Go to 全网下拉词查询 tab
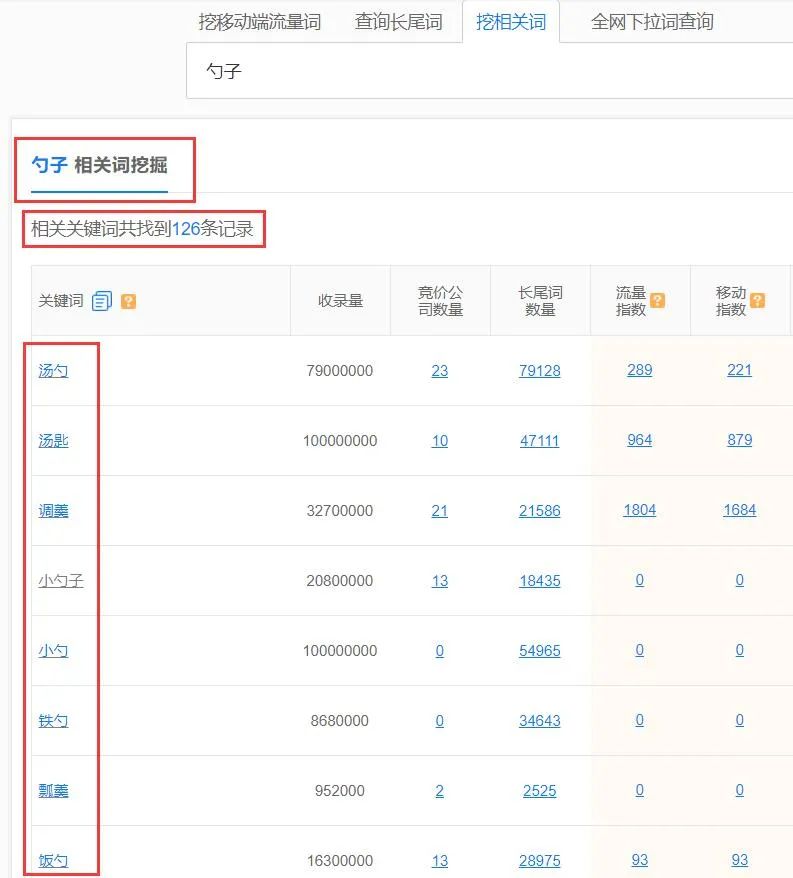Screen dimensions: 793x878 (652, 22)
